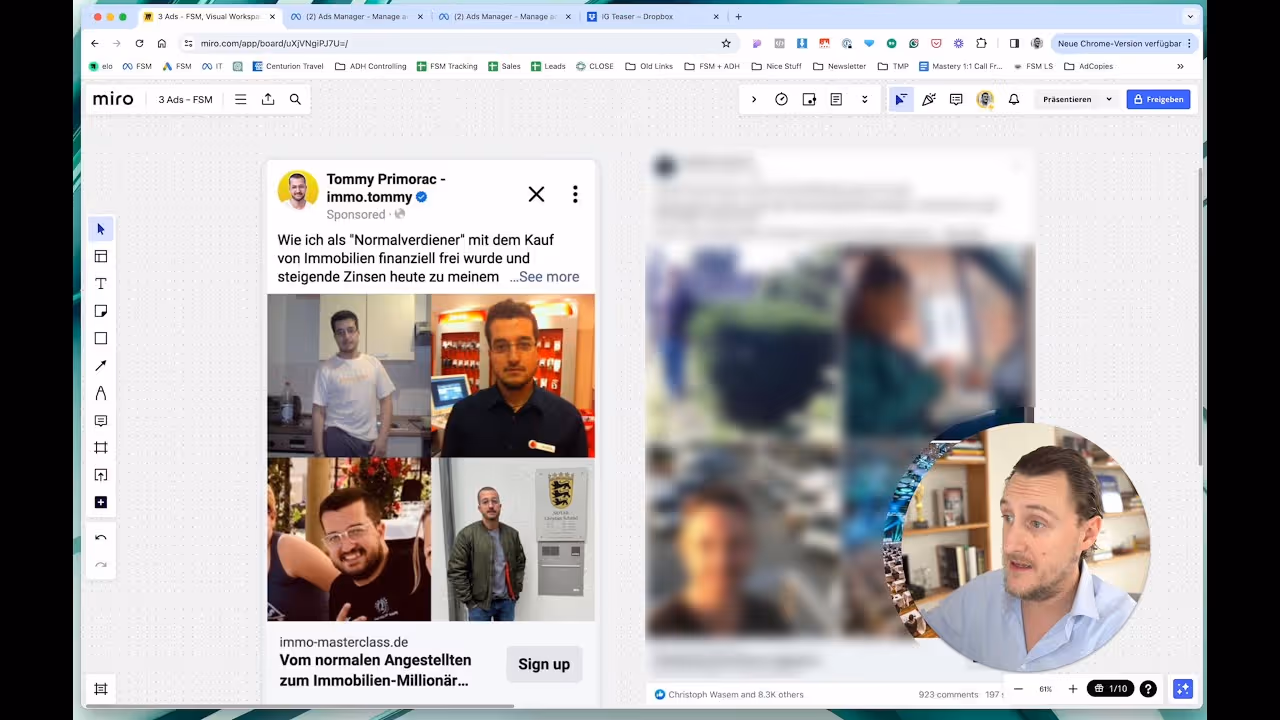The width and height of the screenshot is (1280, 720).
Task: Click the Undo arrow
Action: (100, 538)
